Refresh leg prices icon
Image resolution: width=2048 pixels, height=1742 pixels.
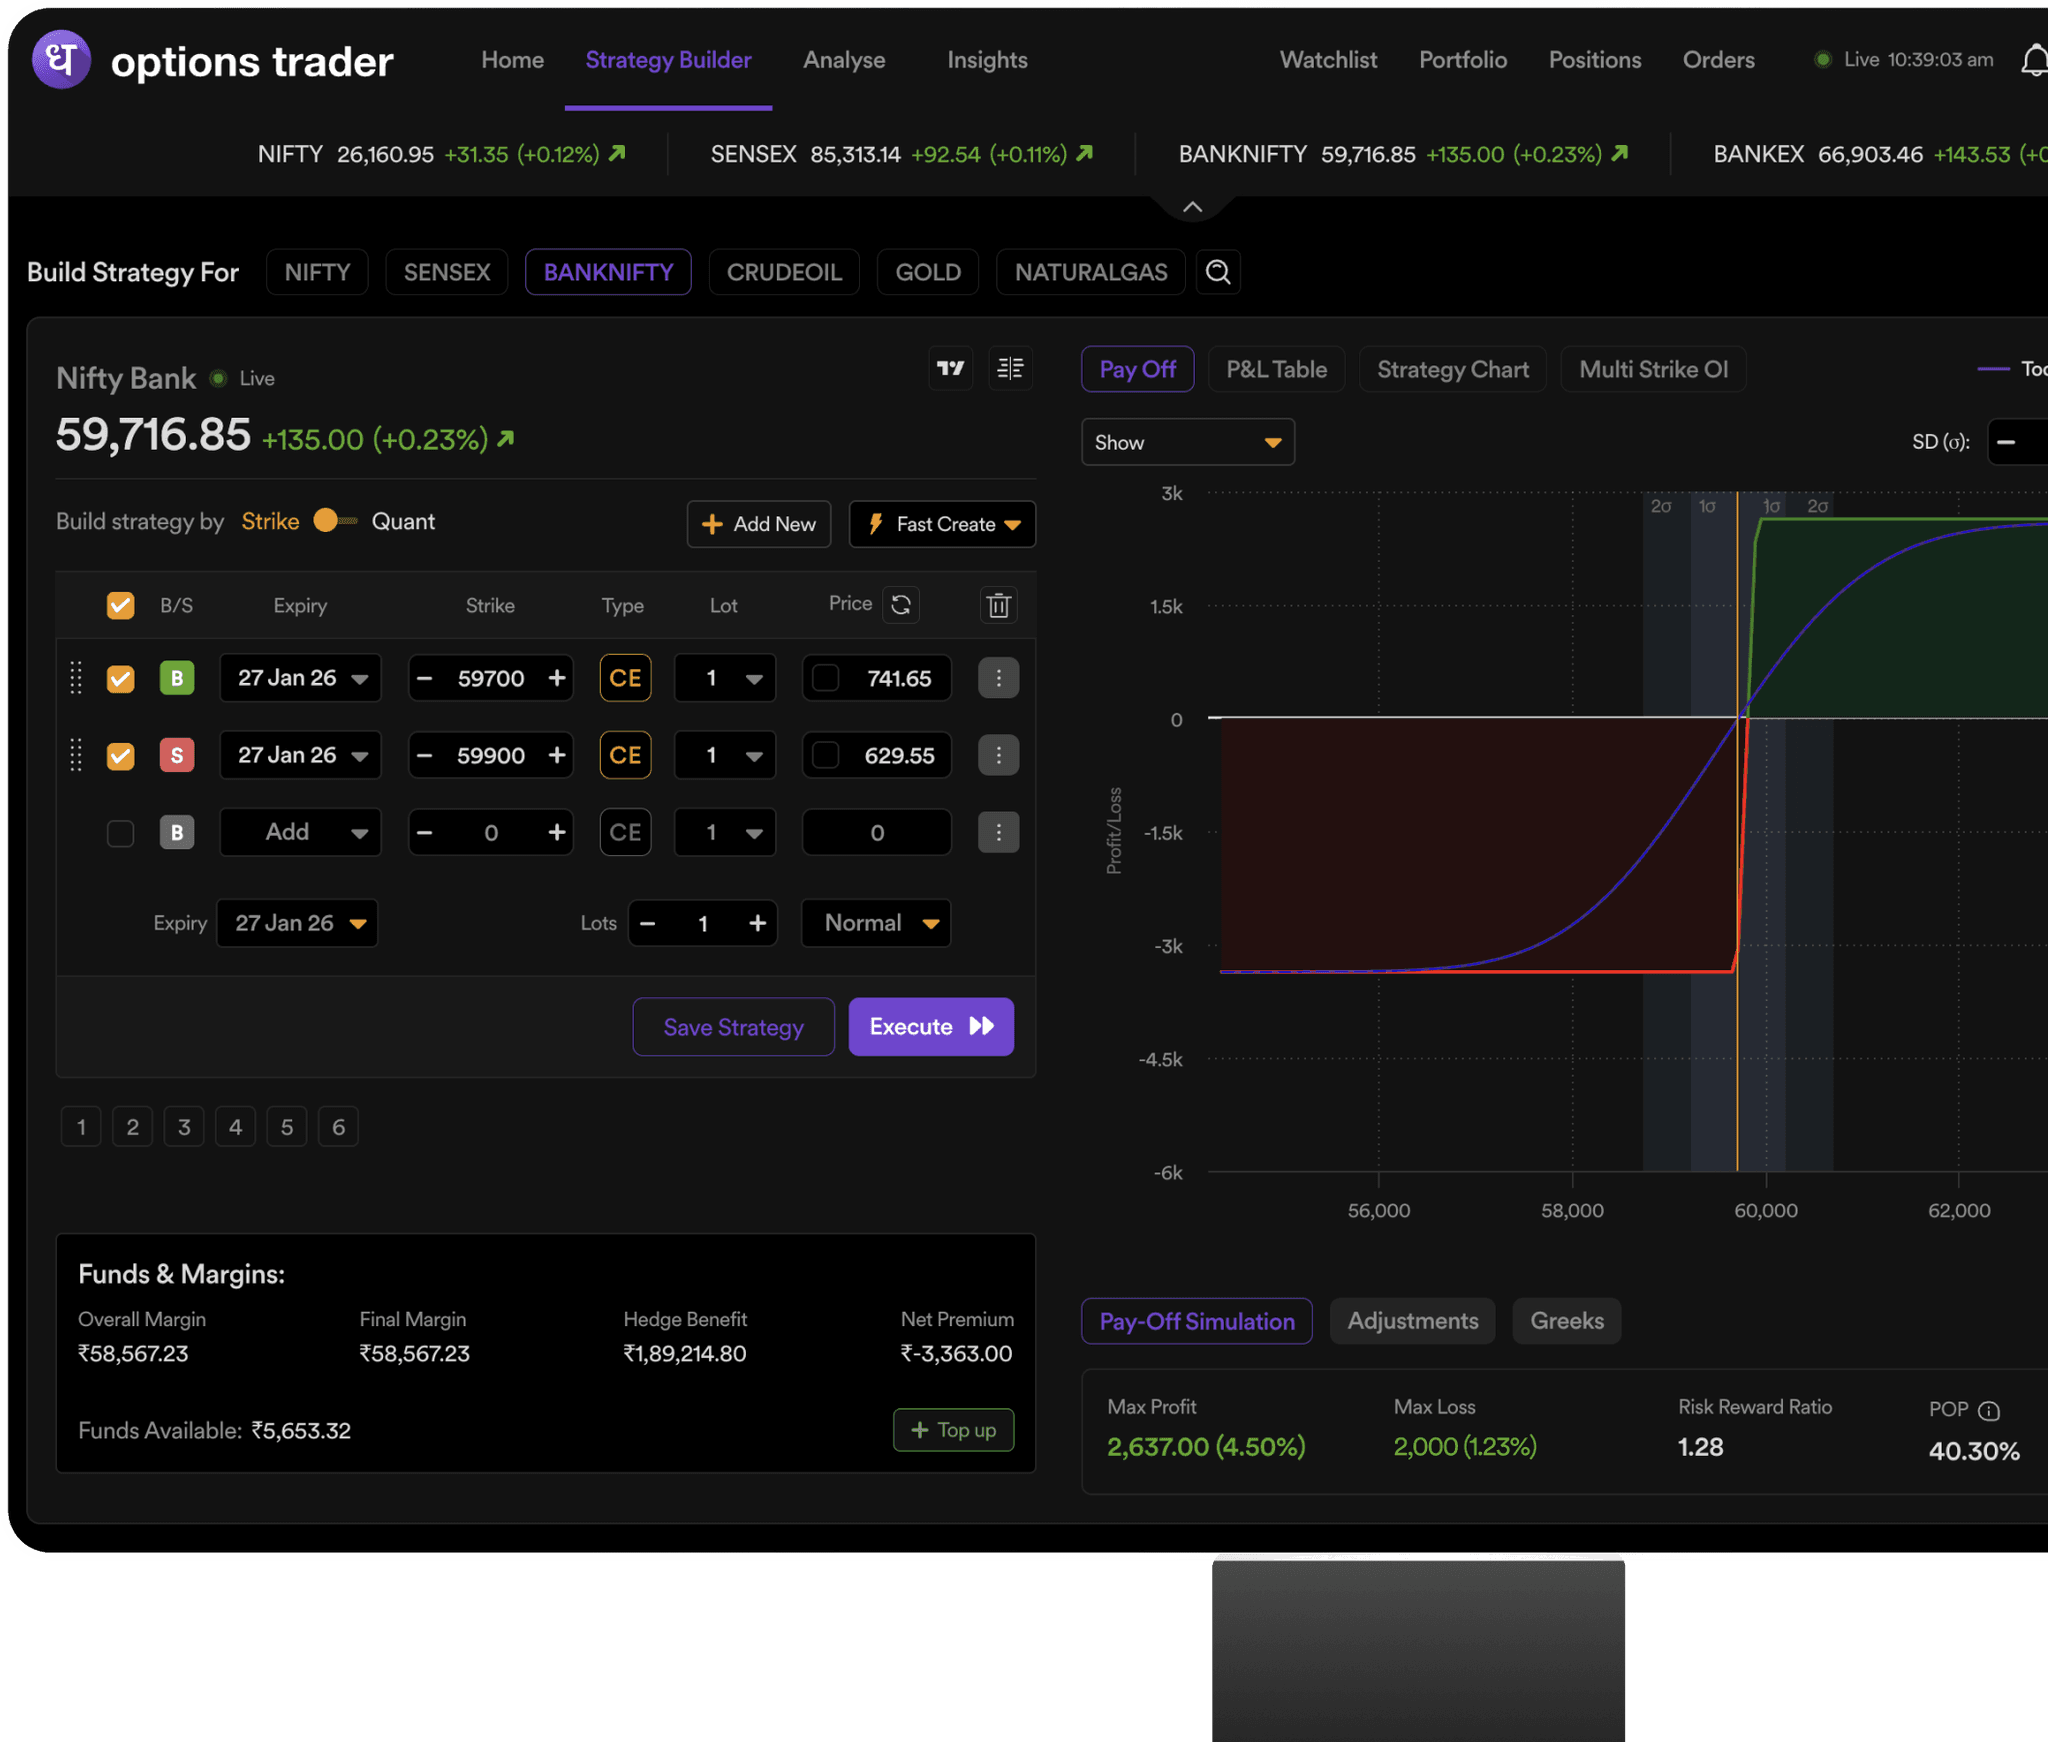point(901,605)
